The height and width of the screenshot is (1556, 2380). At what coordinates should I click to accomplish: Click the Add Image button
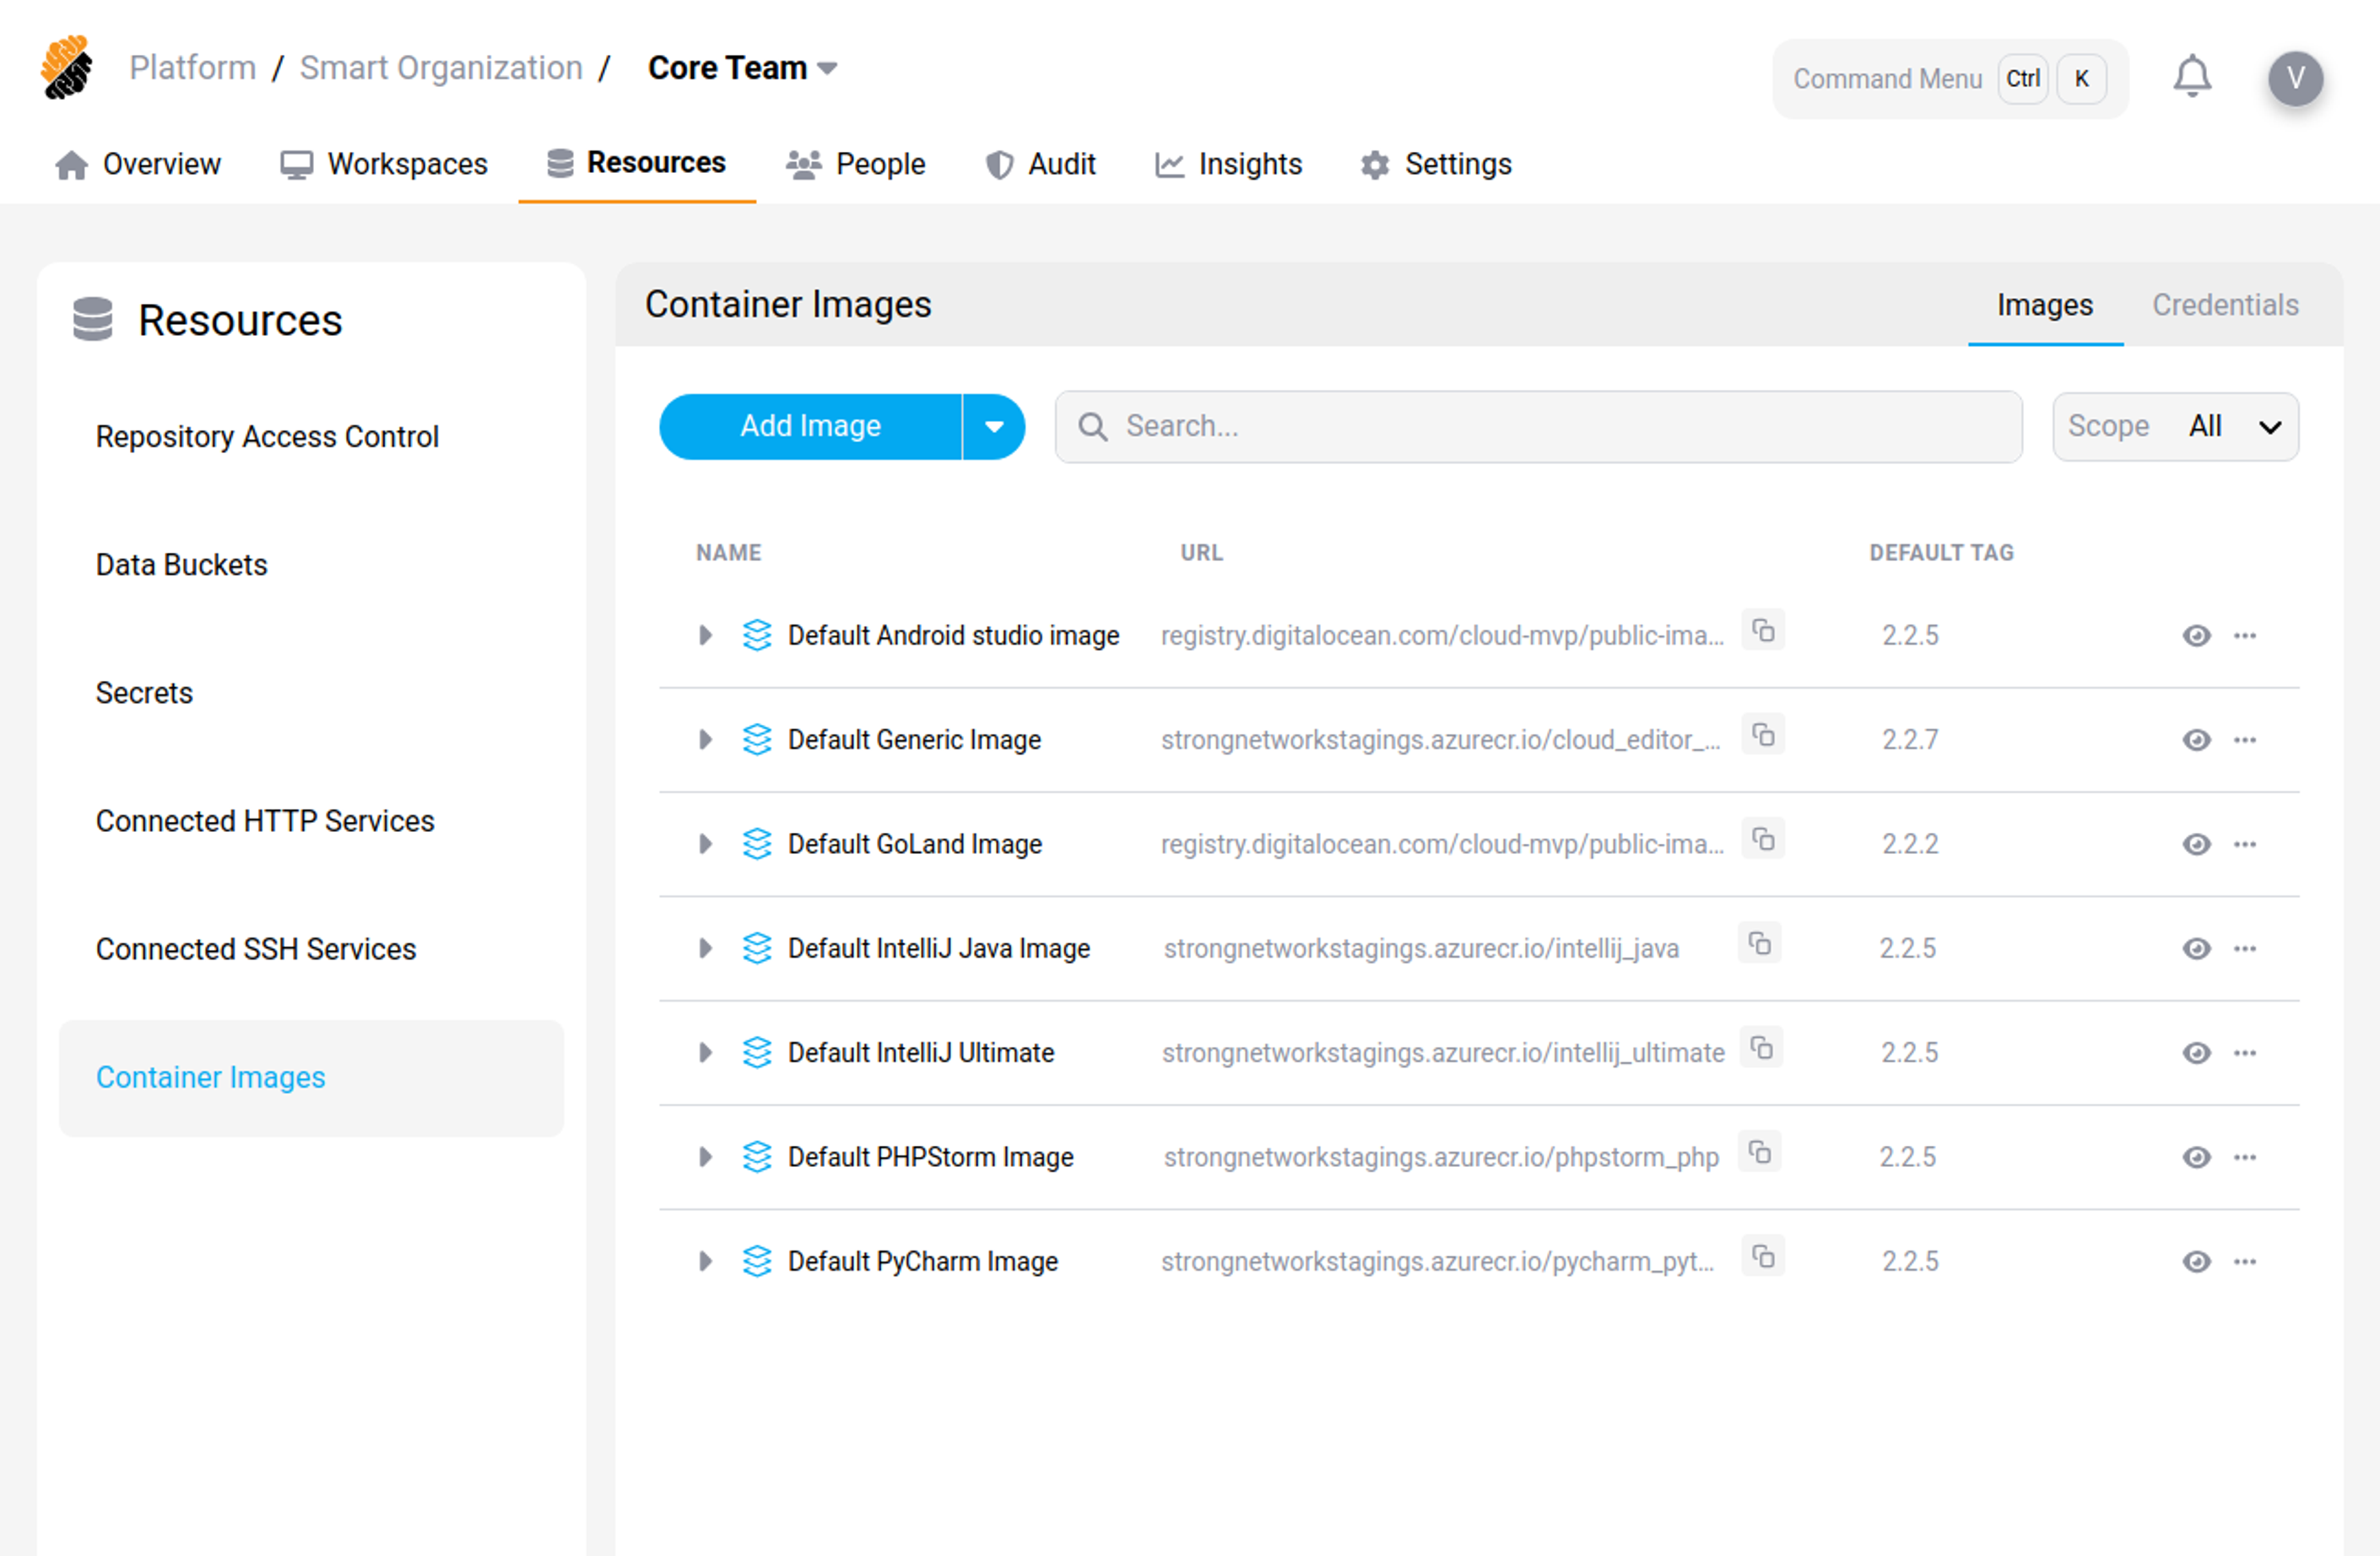tap(810, 427)
